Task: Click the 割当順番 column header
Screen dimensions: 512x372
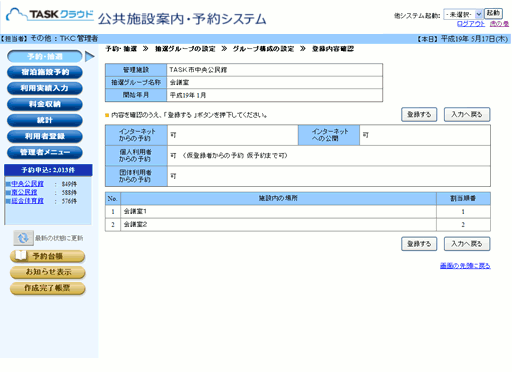Action: pyautogui.click(x=463, y=198)
